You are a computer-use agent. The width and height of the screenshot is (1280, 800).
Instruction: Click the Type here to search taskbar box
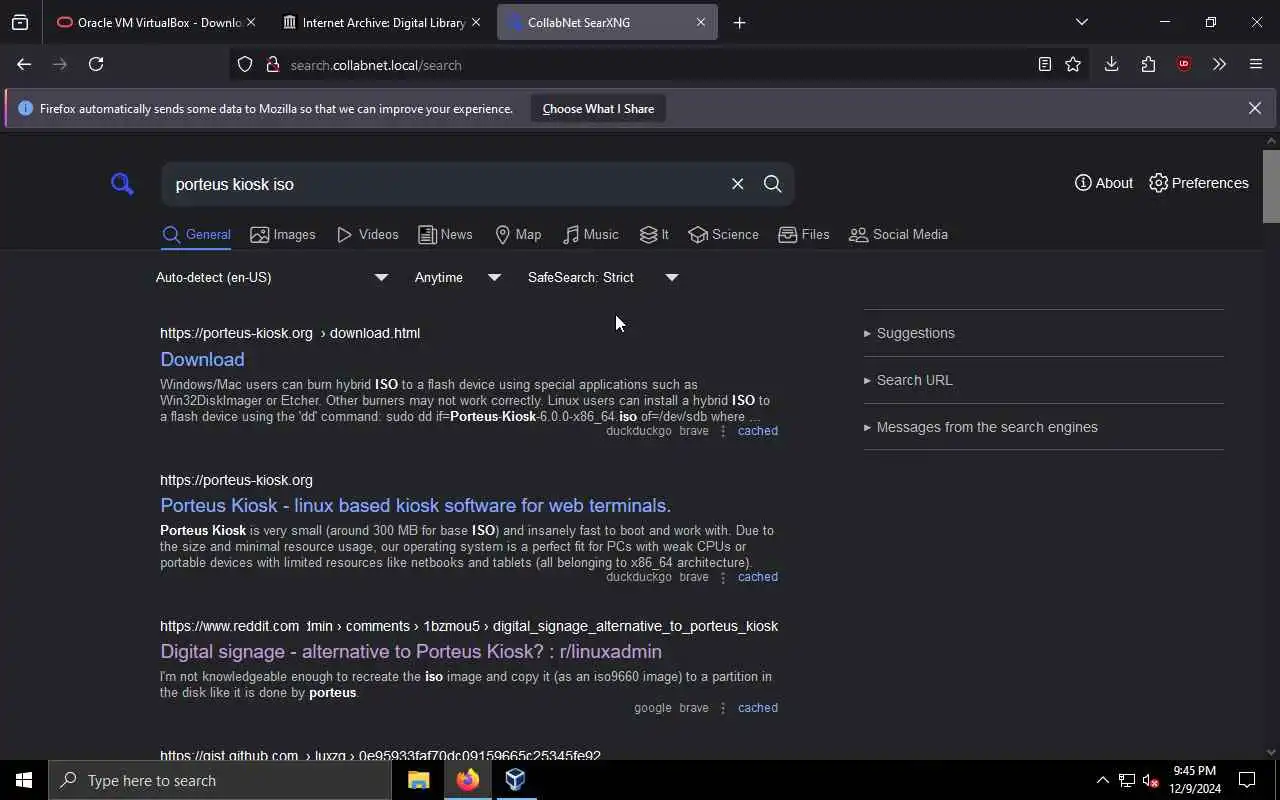(x=220, y=780)
